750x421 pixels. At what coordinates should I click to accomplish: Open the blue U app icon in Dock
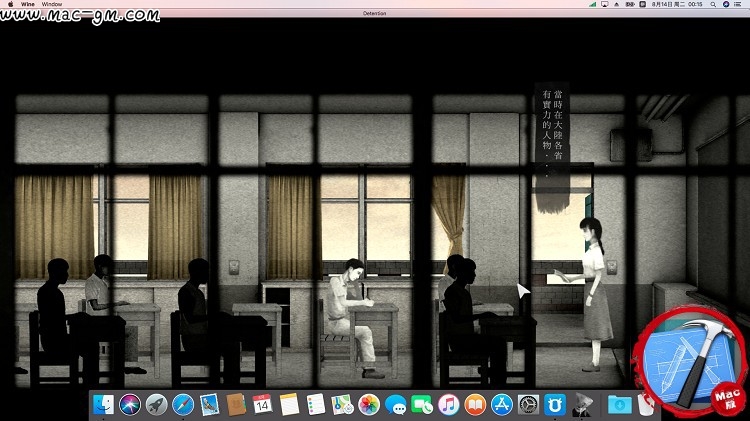tap(555, 405)
